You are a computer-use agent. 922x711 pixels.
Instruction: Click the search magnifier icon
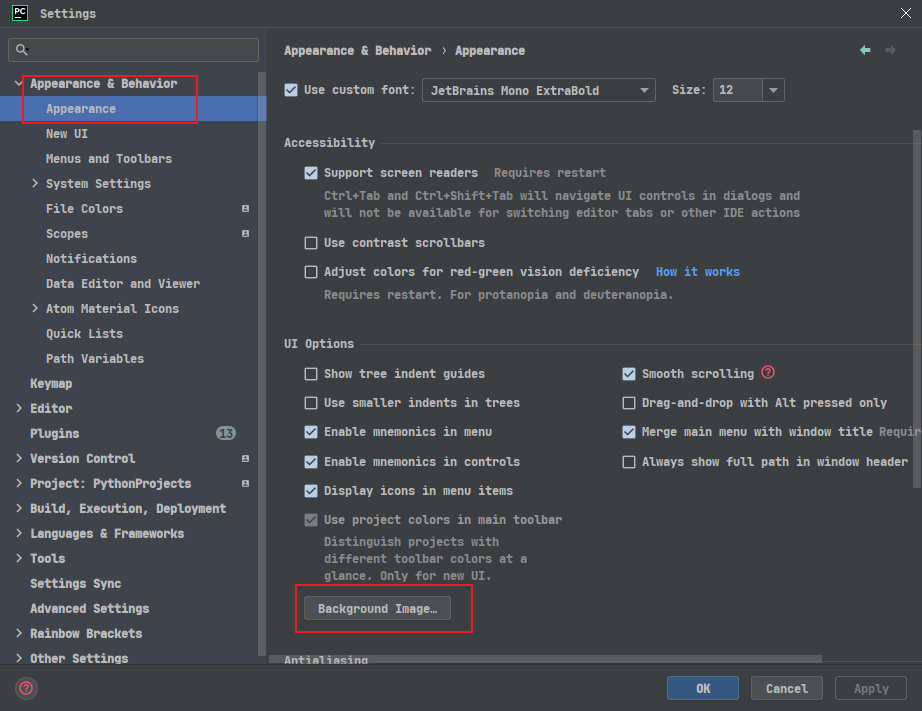22,50
